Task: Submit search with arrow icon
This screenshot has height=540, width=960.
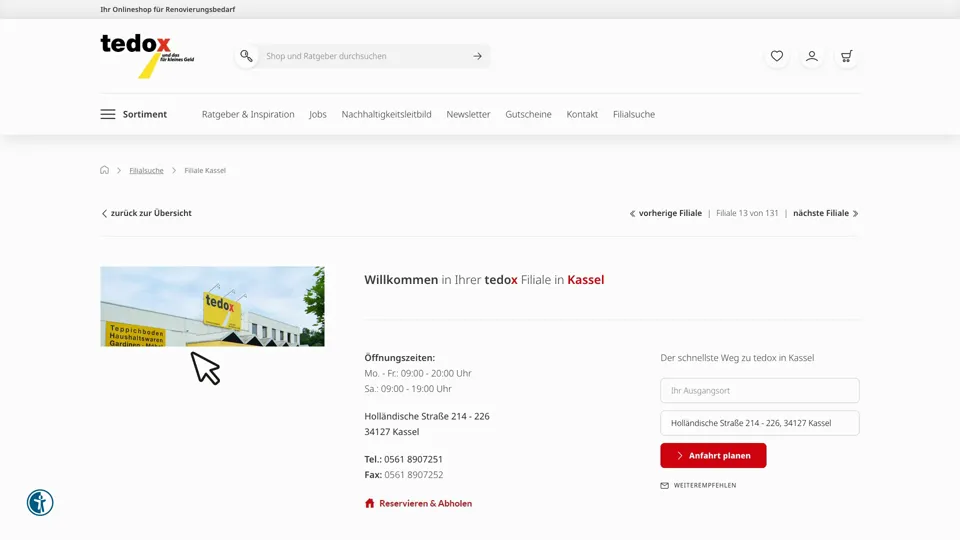Action: 478,56
